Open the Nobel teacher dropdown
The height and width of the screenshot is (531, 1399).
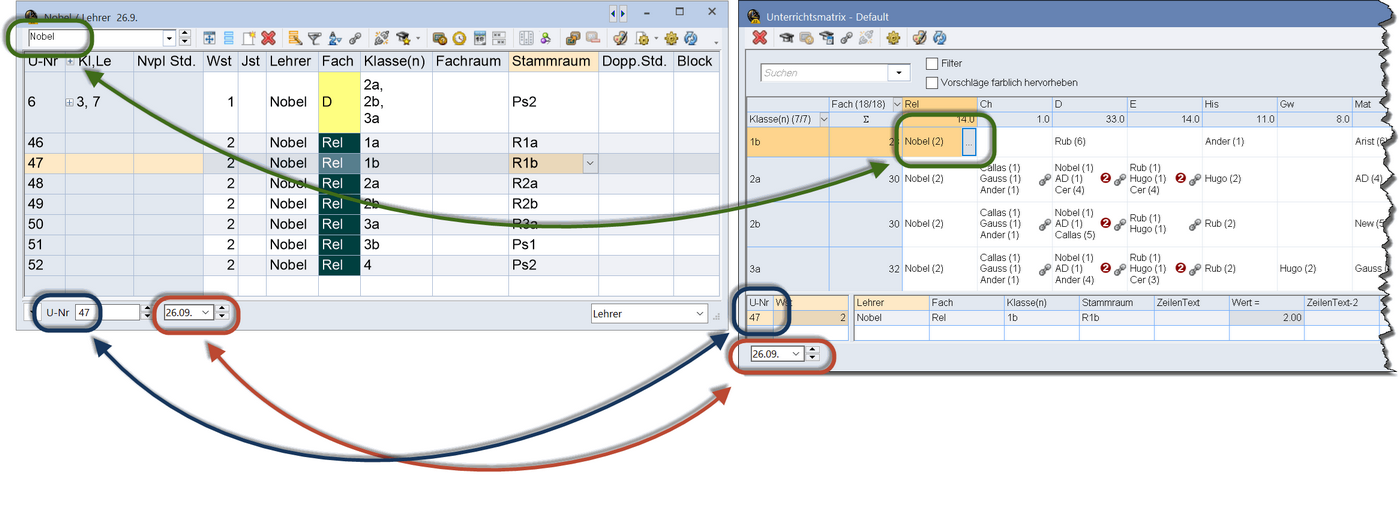169,38
